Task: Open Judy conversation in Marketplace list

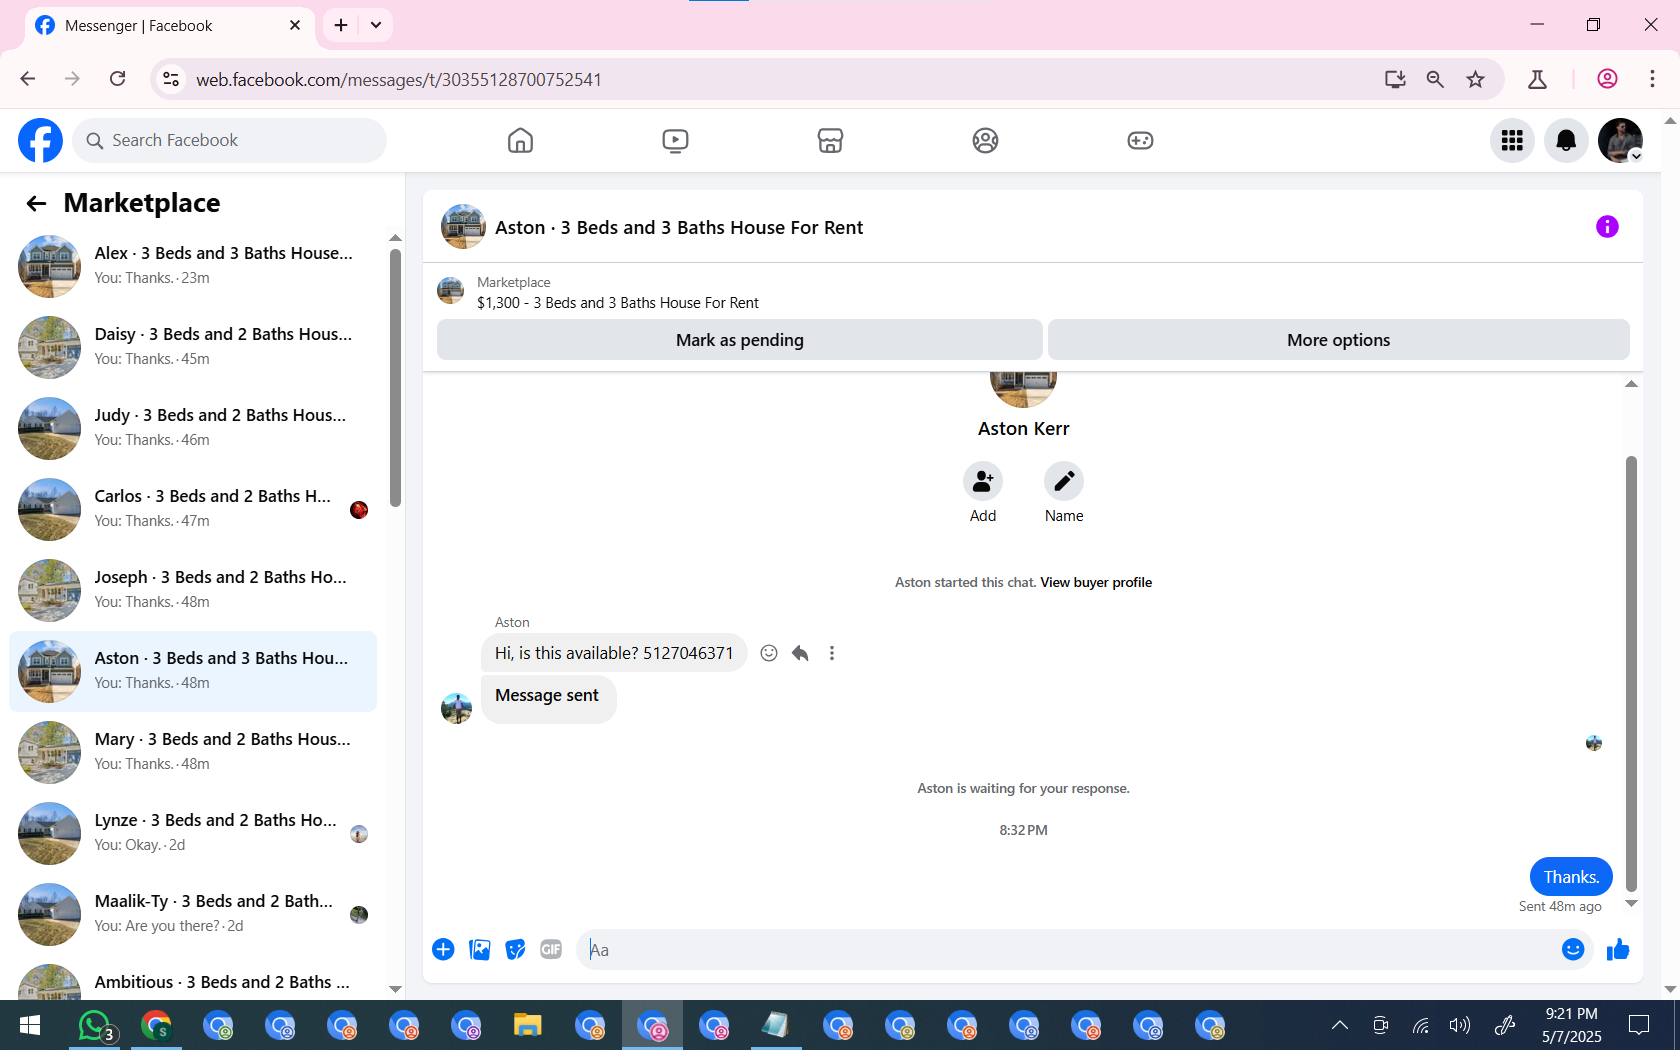Action: click(193, 428)
